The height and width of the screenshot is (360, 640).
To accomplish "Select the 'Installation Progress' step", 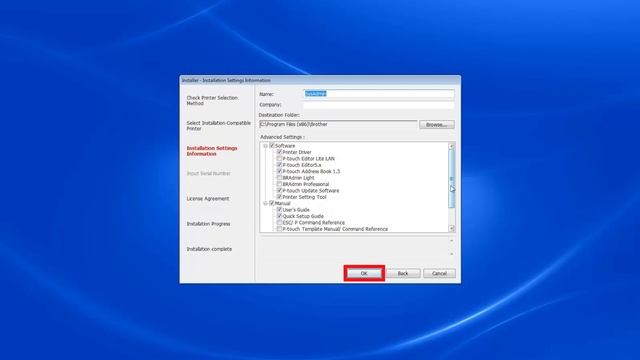I will click(209, 224).
